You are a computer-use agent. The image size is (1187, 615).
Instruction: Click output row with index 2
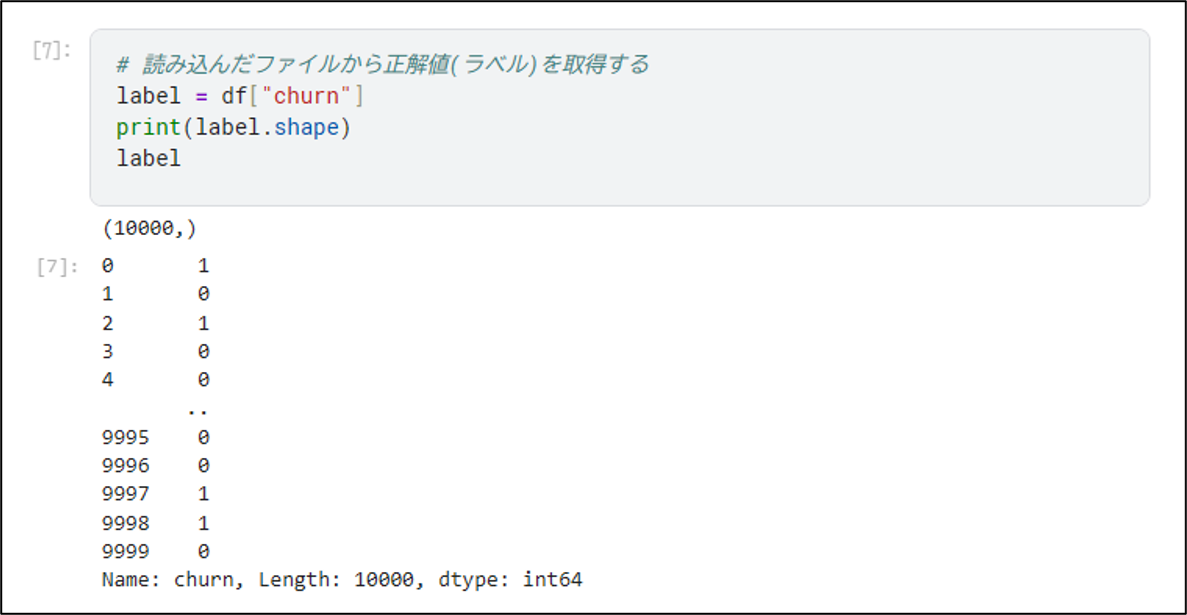(x=155, y=323)
